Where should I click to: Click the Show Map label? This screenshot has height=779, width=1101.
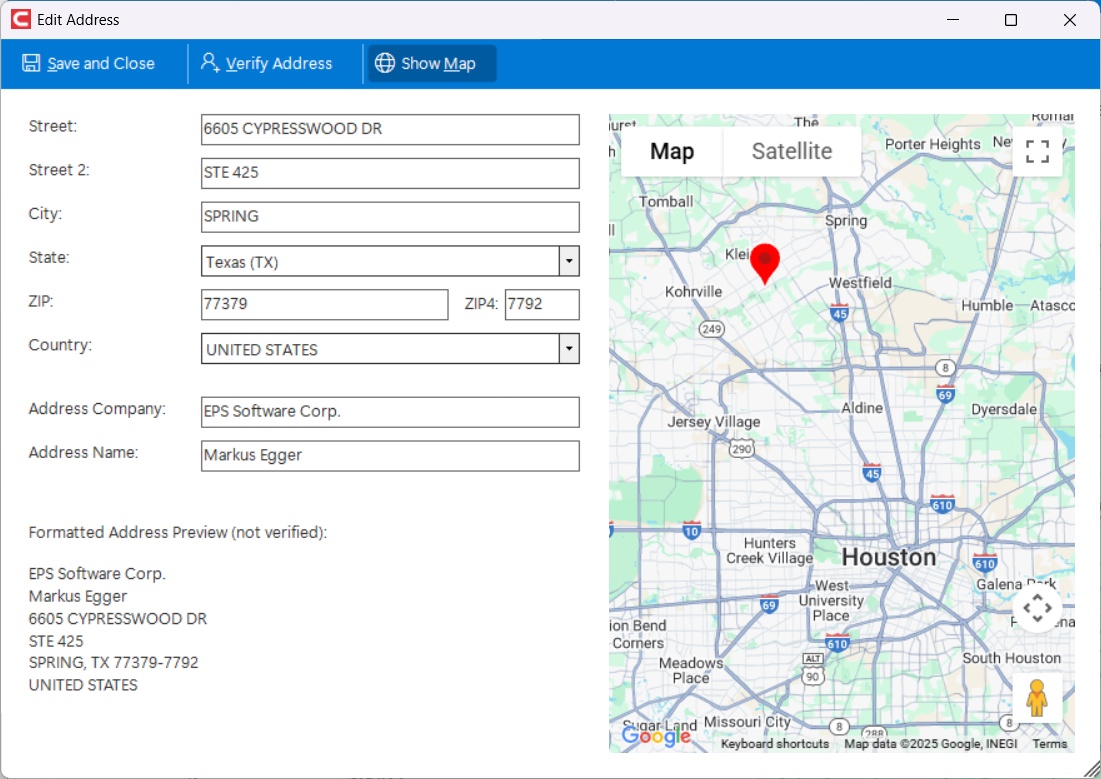coord(438,63)
